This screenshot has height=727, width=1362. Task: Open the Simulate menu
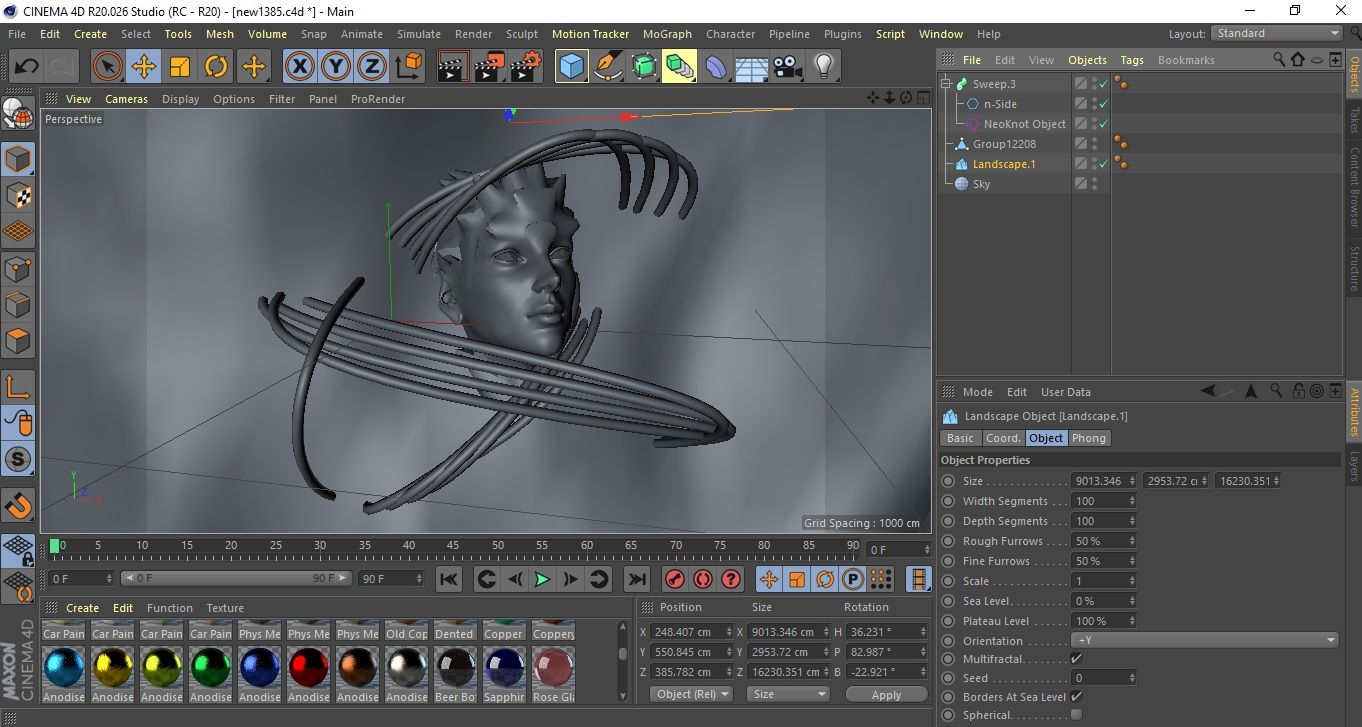click(418, 34)
